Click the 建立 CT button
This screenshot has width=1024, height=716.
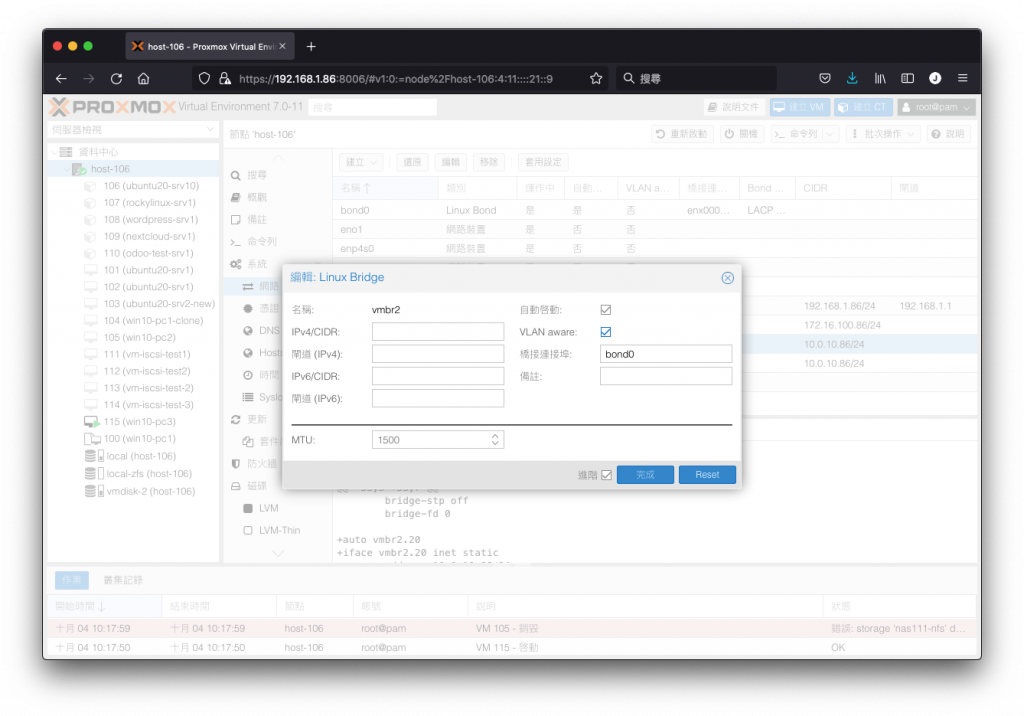(863, 107)
